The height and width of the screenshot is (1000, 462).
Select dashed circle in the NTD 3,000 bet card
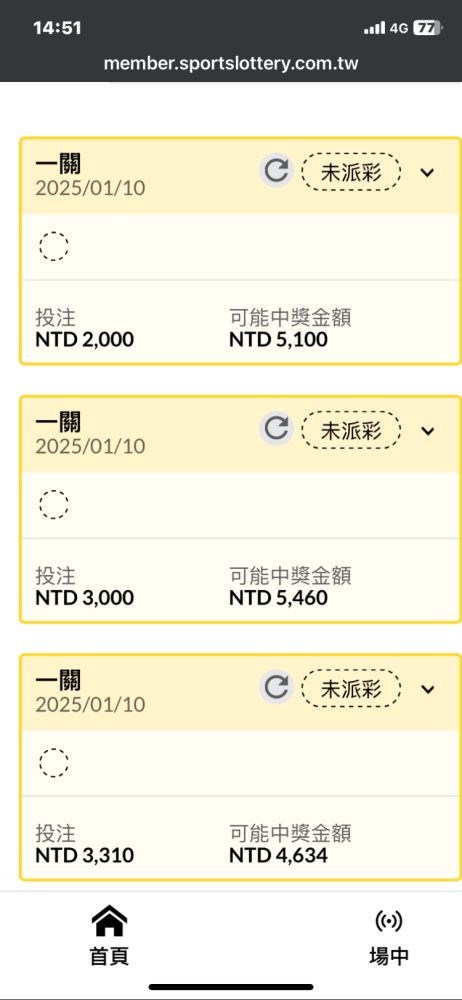click(54, 504)
